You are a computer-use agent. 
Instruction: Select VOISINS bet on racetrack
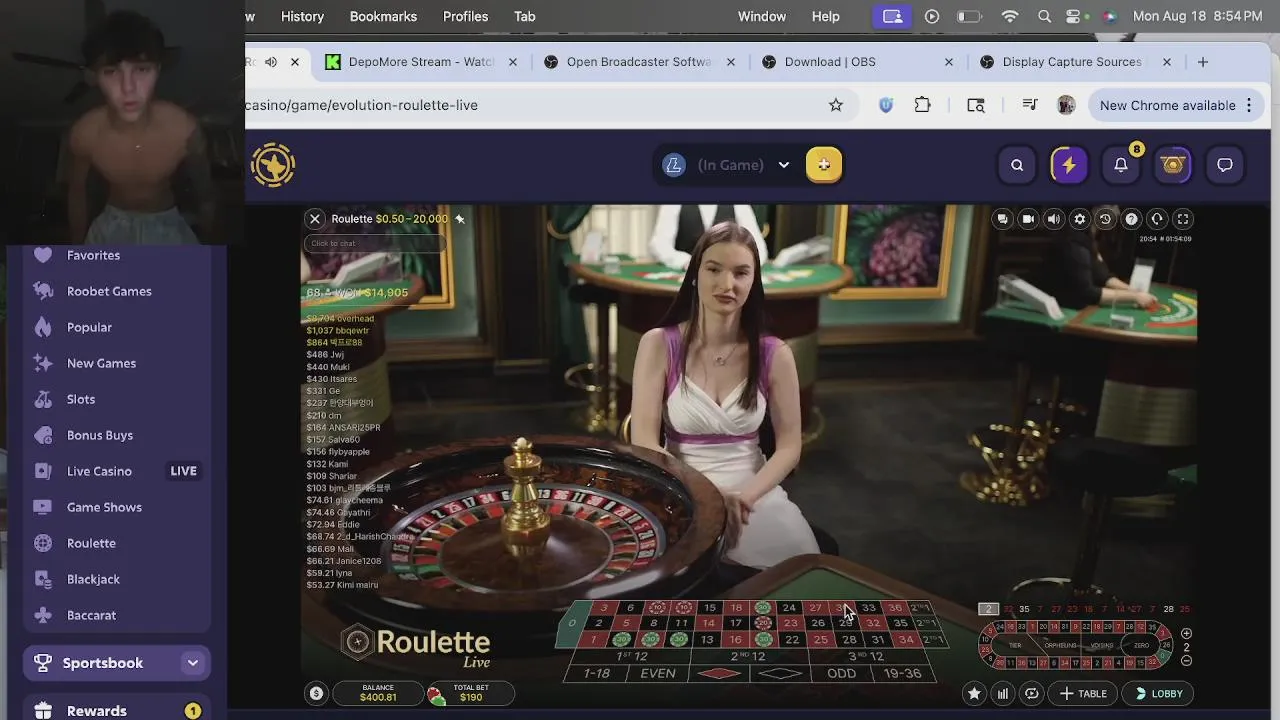click(1102, 645)
